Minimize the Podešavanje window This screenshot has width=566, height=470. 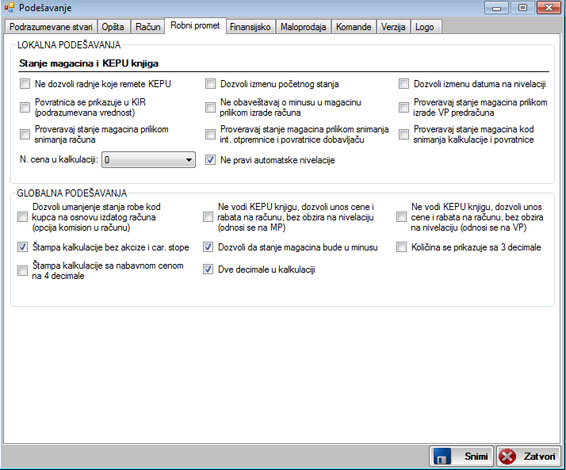[496, 8]
